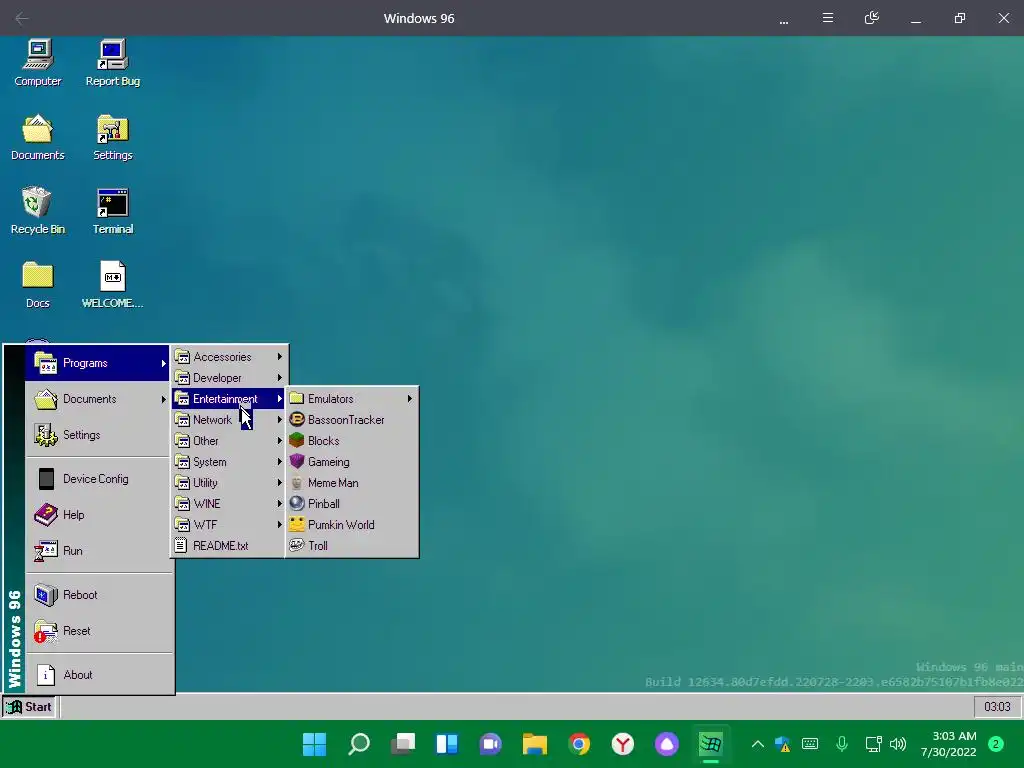Image resolution: width=1024 pixels, height=768 pixels.
Task: Open the three-dots options in title bar
Action: [784, 19]
